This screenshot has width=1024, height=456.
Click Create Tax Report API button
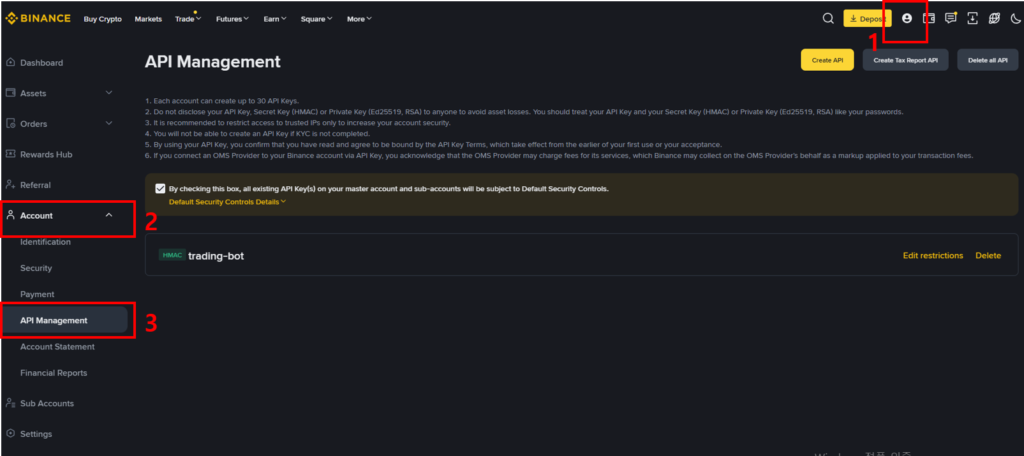906,60
